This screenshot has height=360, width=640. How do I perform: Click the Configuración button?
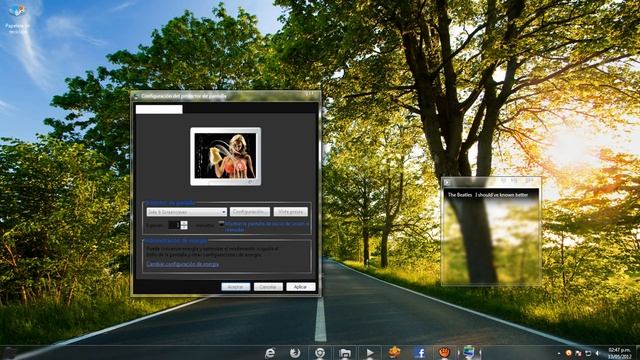250,212
